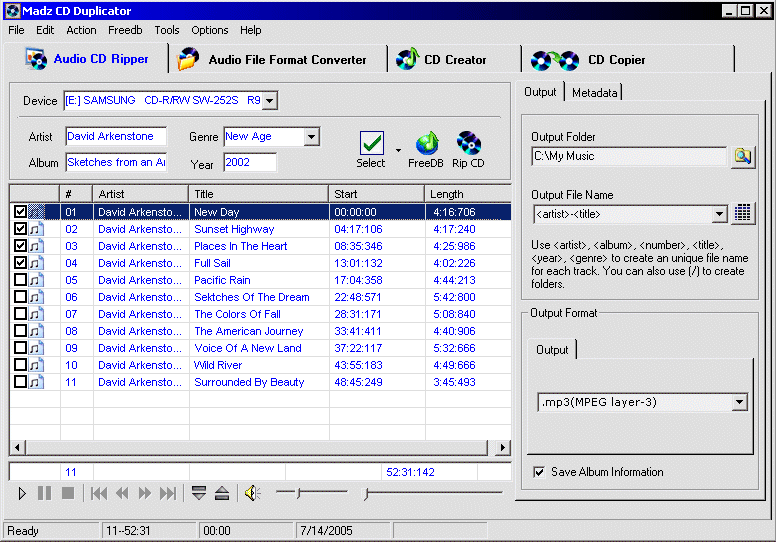Viewport: 776px width, 542px height.
Task: Expand the Select button dropdown arrow
Action: click(x=398, y=150)
